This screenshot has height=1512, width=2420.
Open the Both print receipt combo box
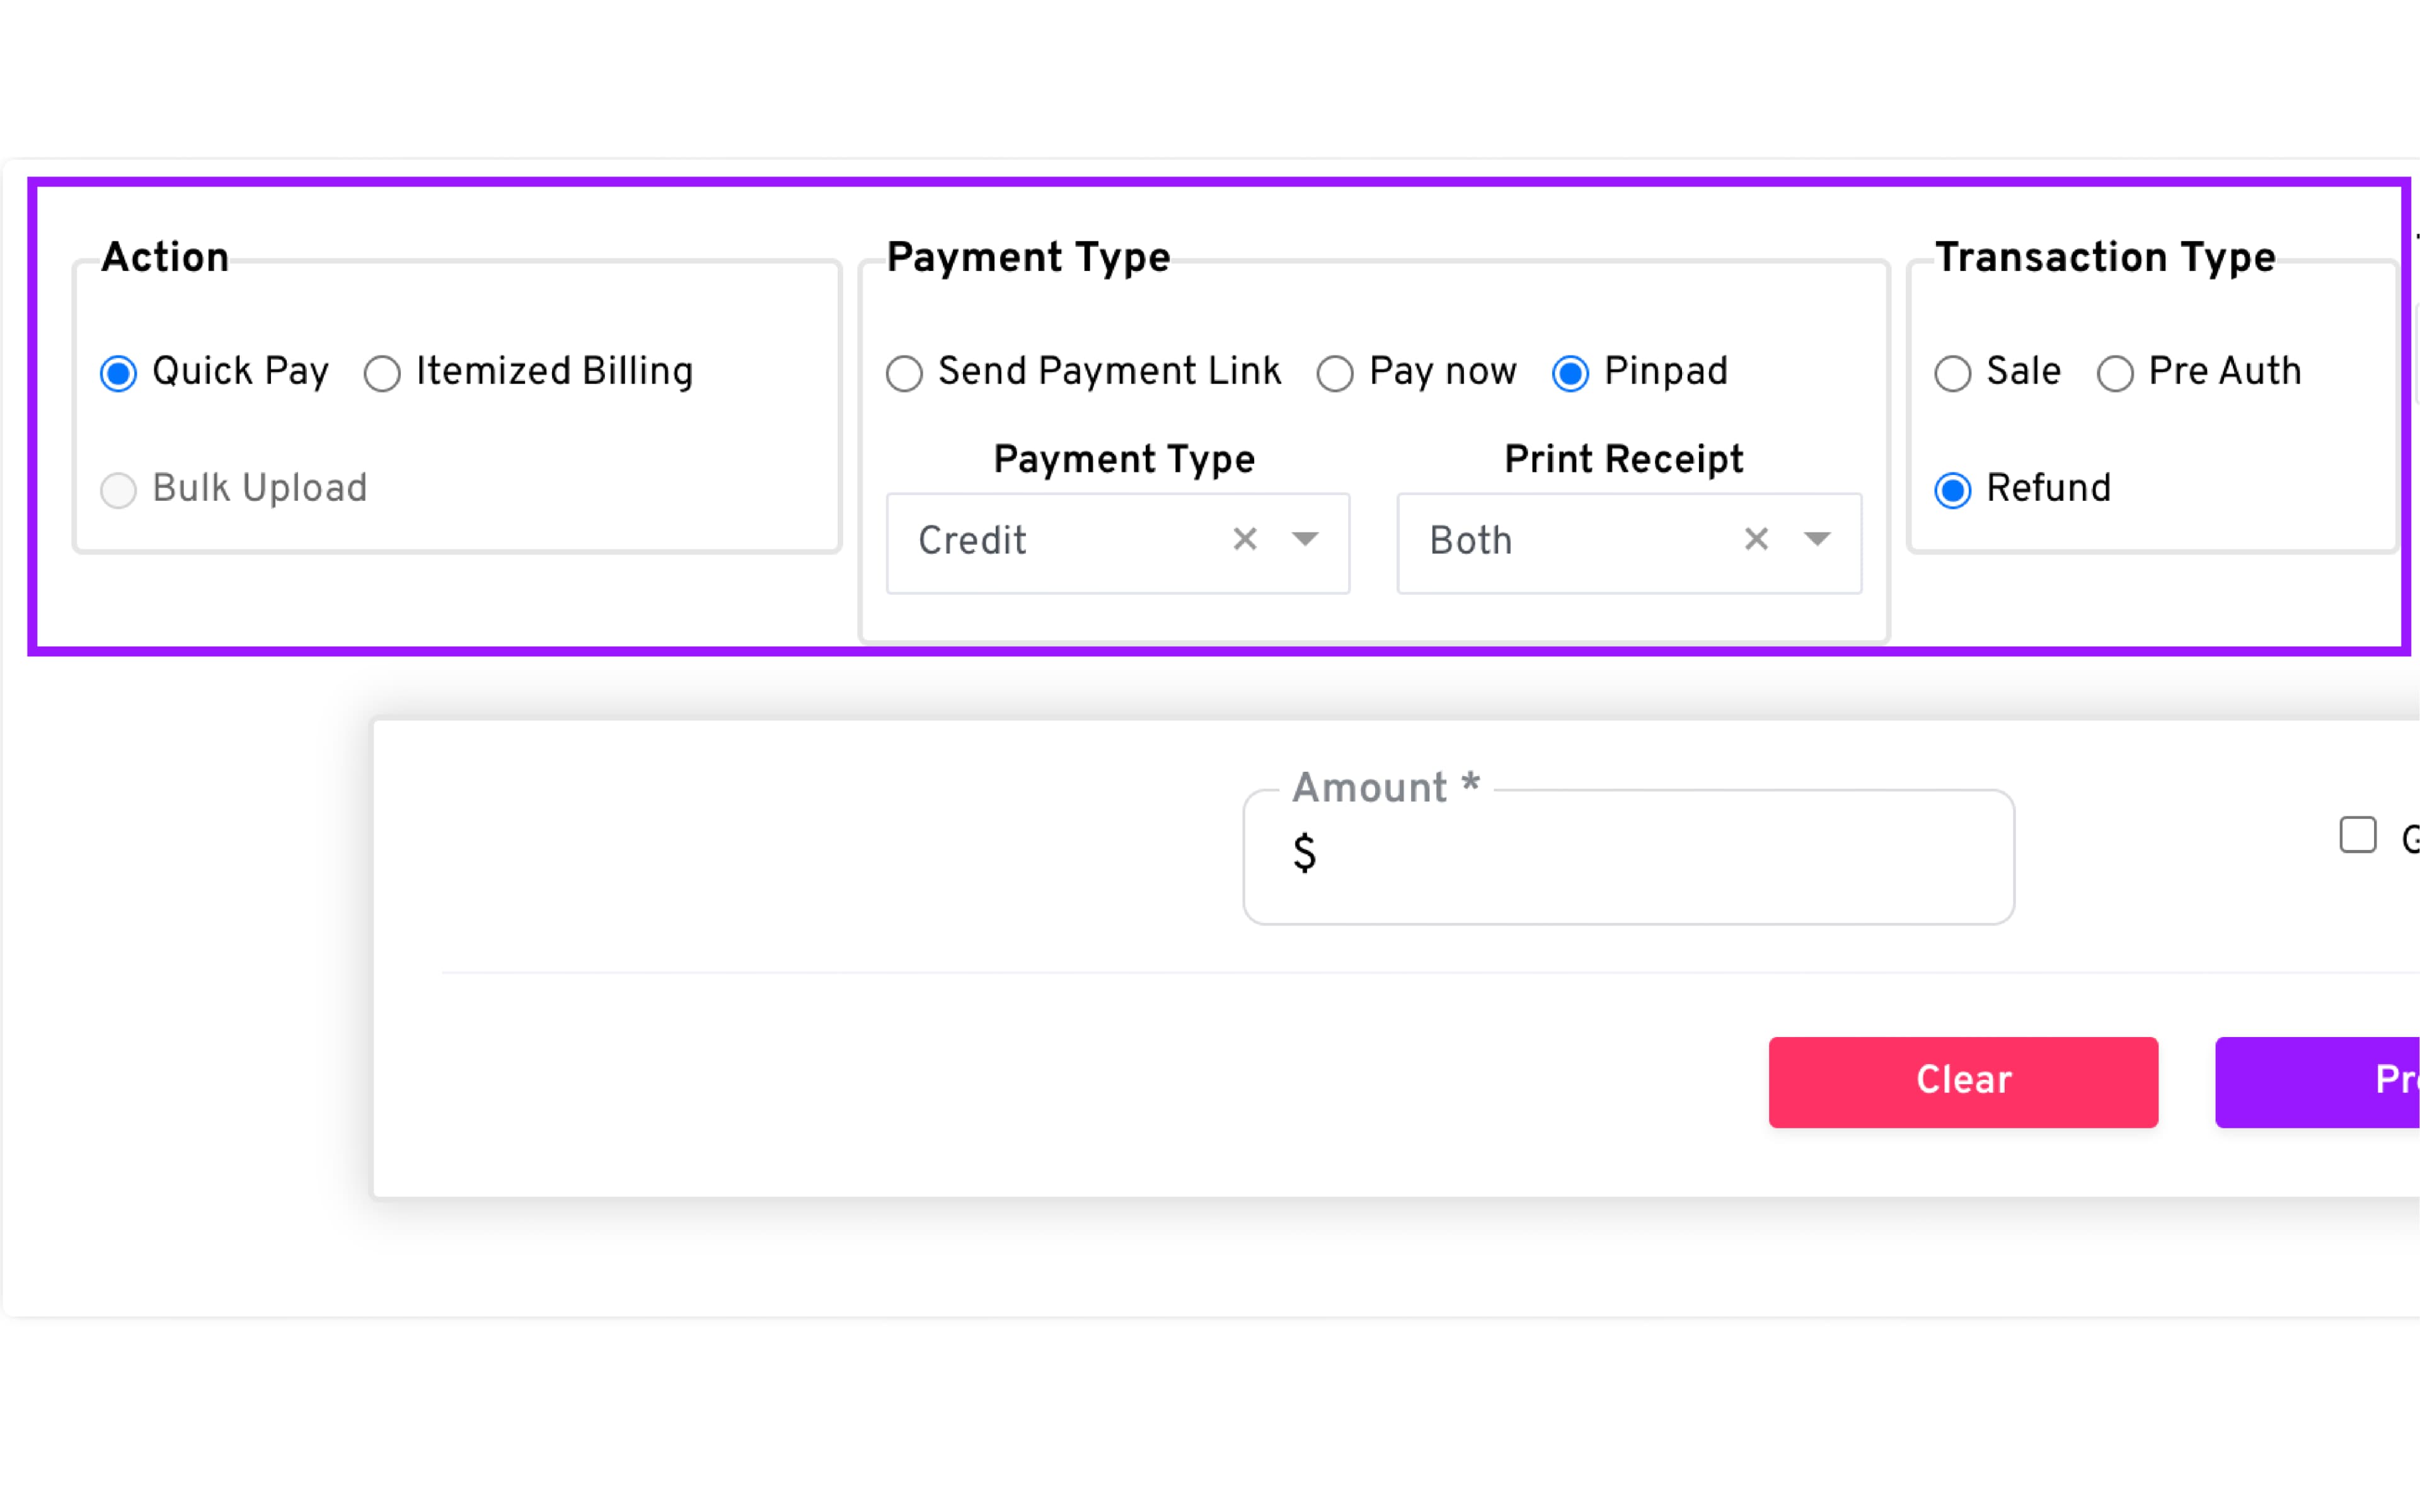(x=1570, y=542)
